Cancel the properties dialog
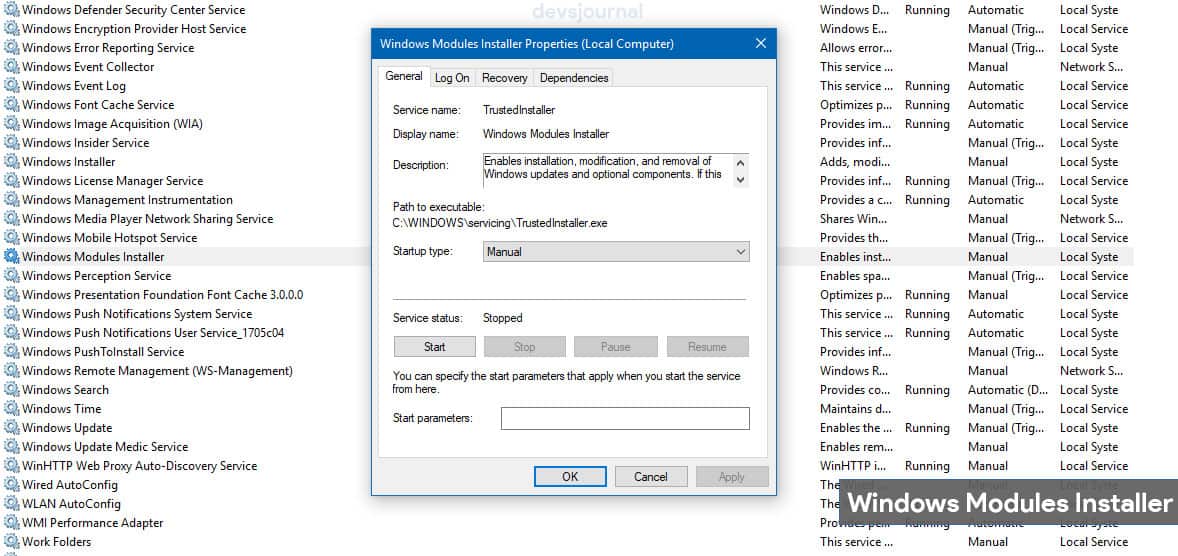The height and width of the screenshot is (556, 1178). 651,476
